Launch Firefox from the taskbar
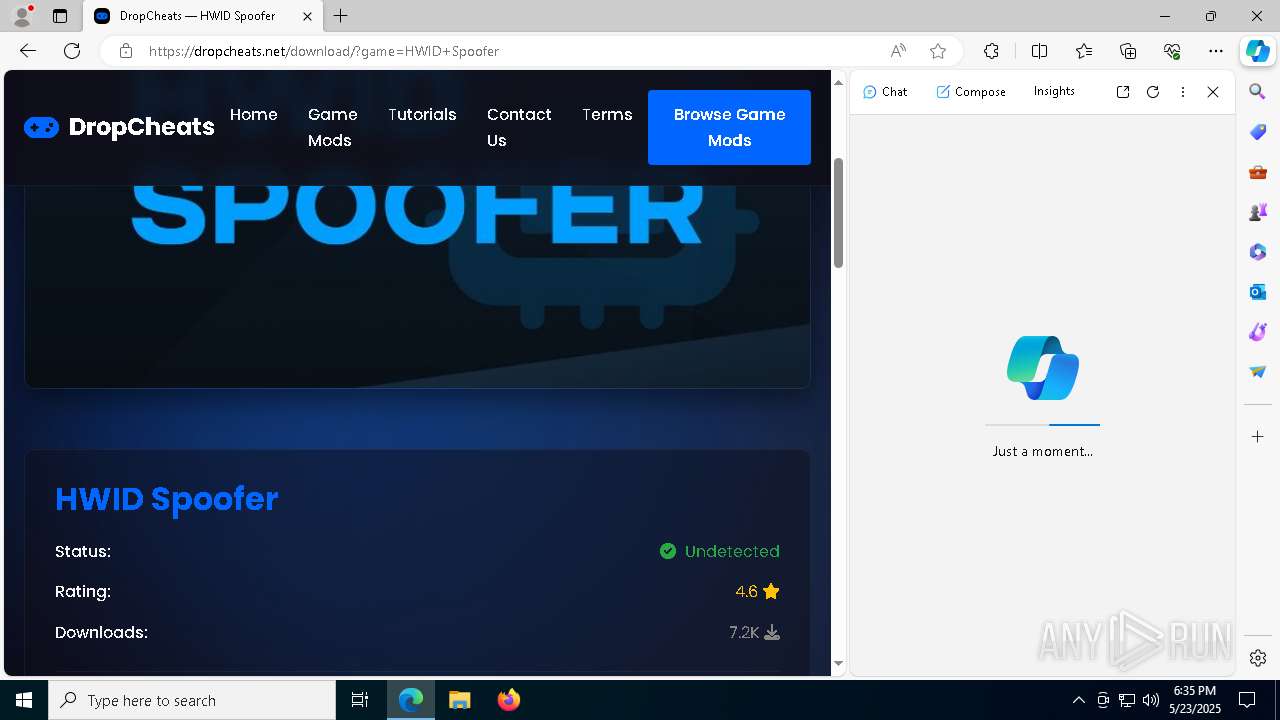Viewport: 1280px width, 720px height. tap(509, 700)
